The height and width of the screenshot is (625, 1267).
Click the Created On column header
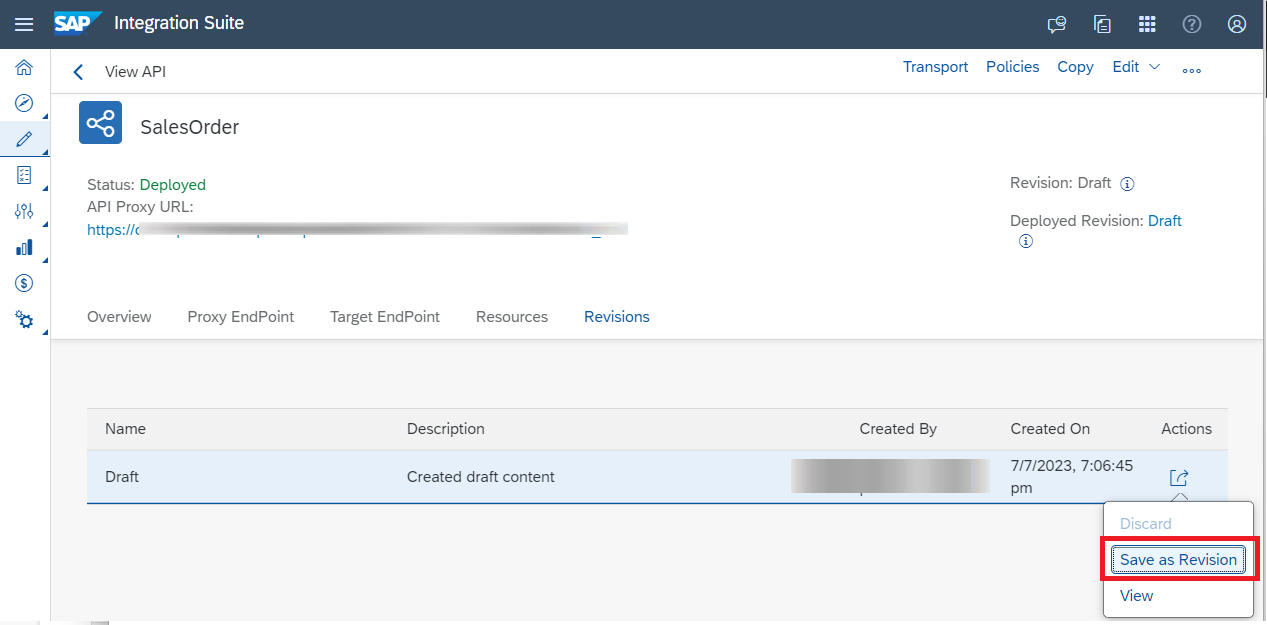point(1050,429)
